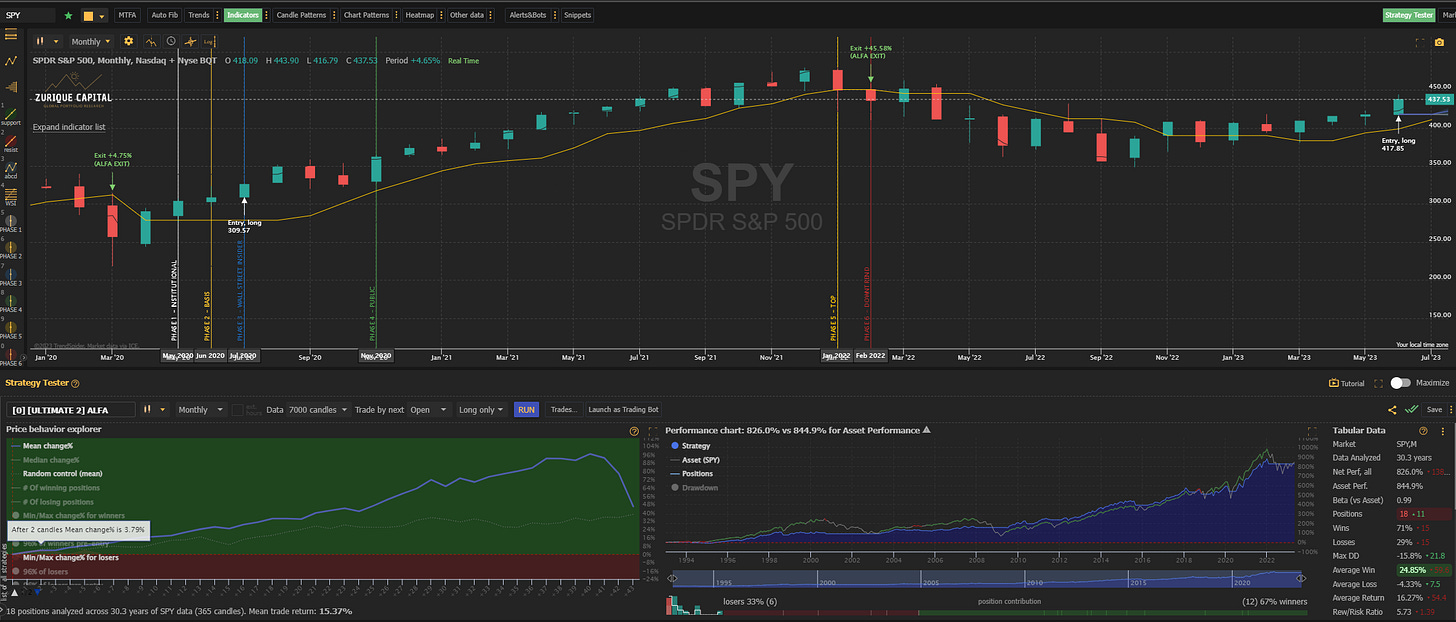Click the [0] [ULTIMATE 2] ALFA strategy field
1456x622 pixels.
click(x=70, y=410)
